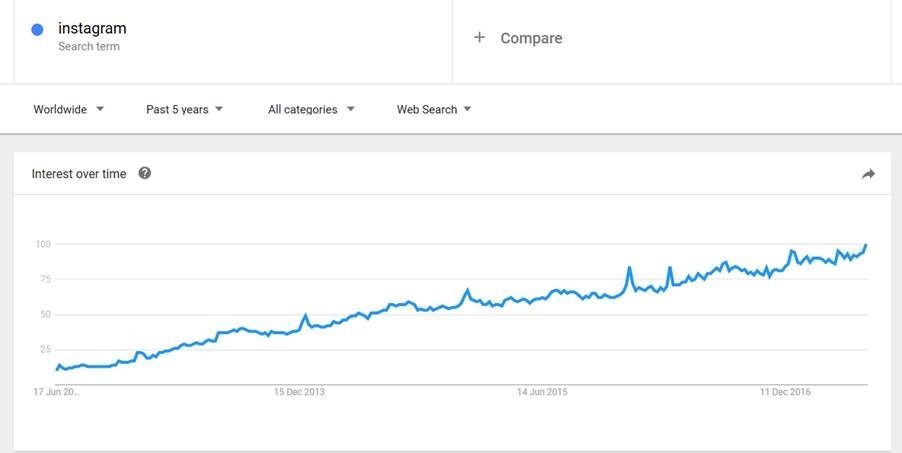This screenshot has height=453, width=902.
Task: Click the 17 Jun date axis label
Action: [56, 392]
